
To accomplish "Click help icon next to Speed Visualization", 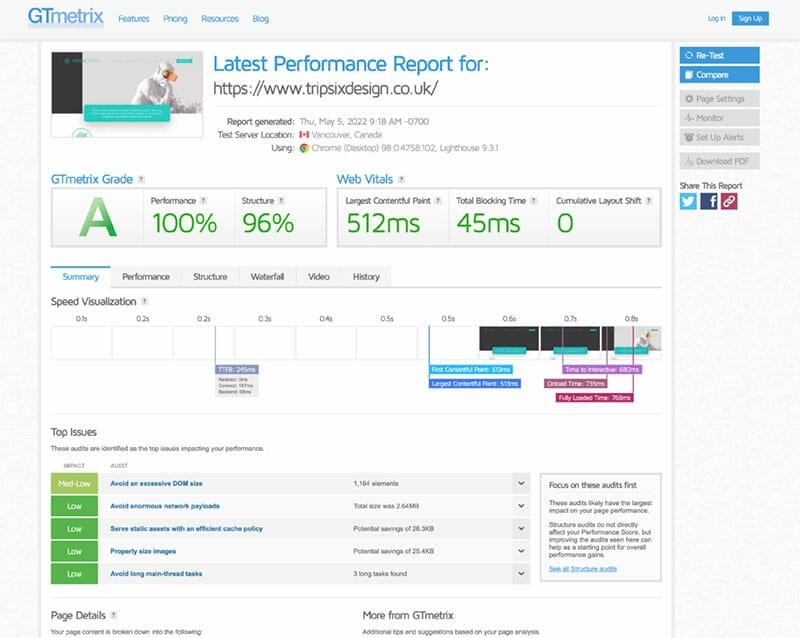I will [145, 301].
